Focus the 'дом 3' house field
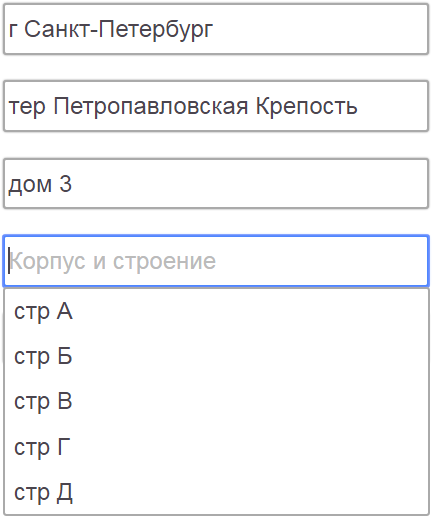Screen dimensions: 432x518 pos(216,184)
